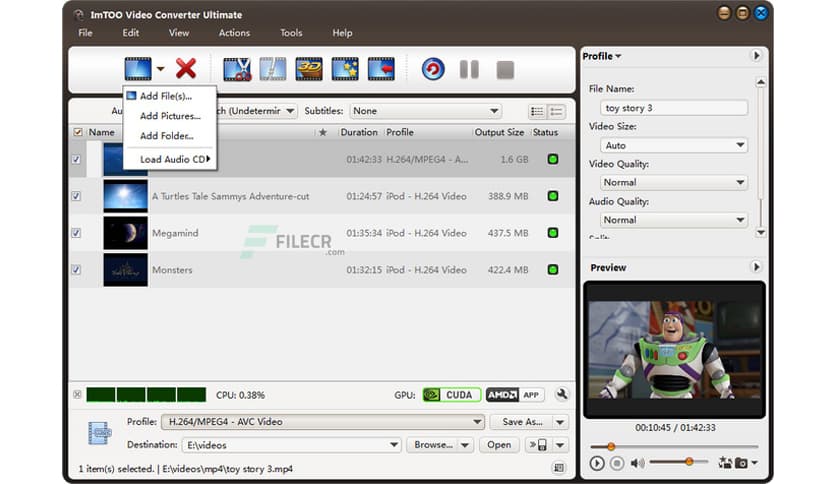
Task: Toggle AMD APP GPU acceleration
Action: pyautogui.click(x=515, y=395)
